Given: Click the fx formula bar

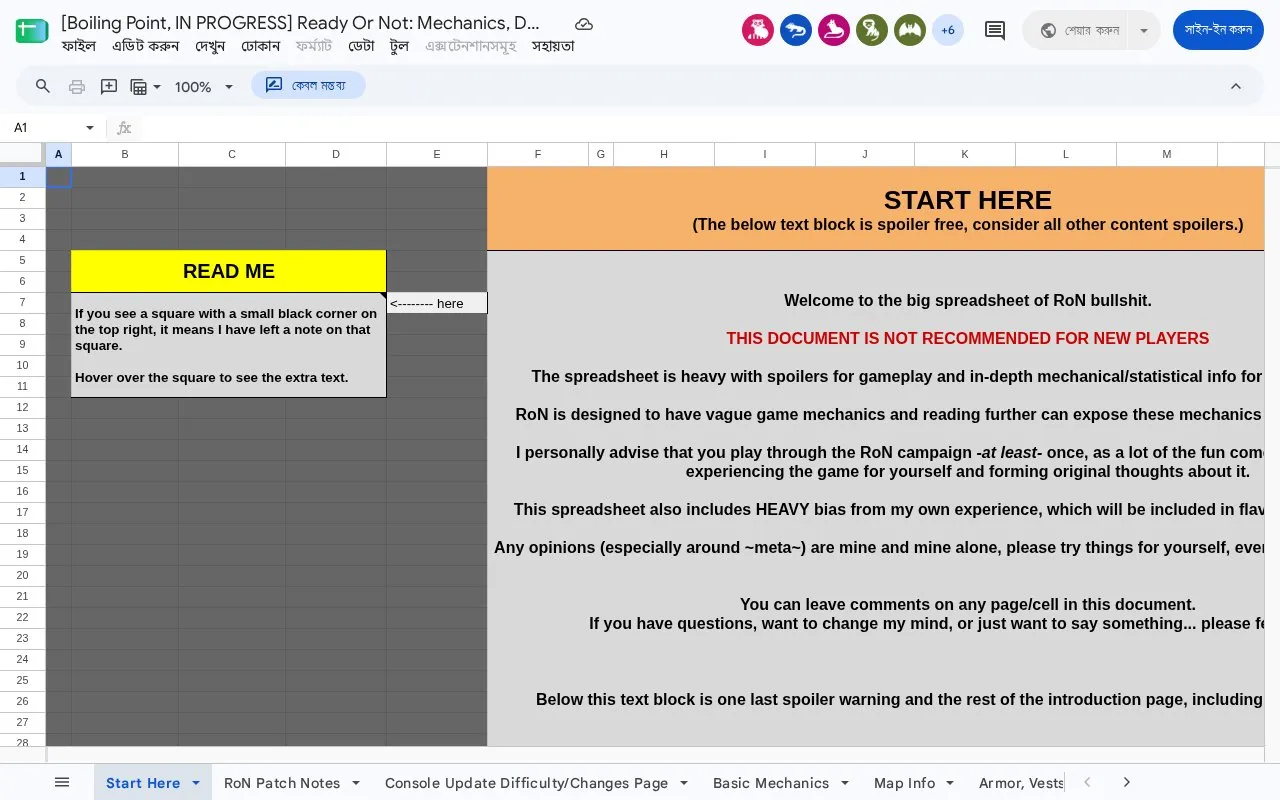Looking at the screenshot, I should click(x=700, y=128).
